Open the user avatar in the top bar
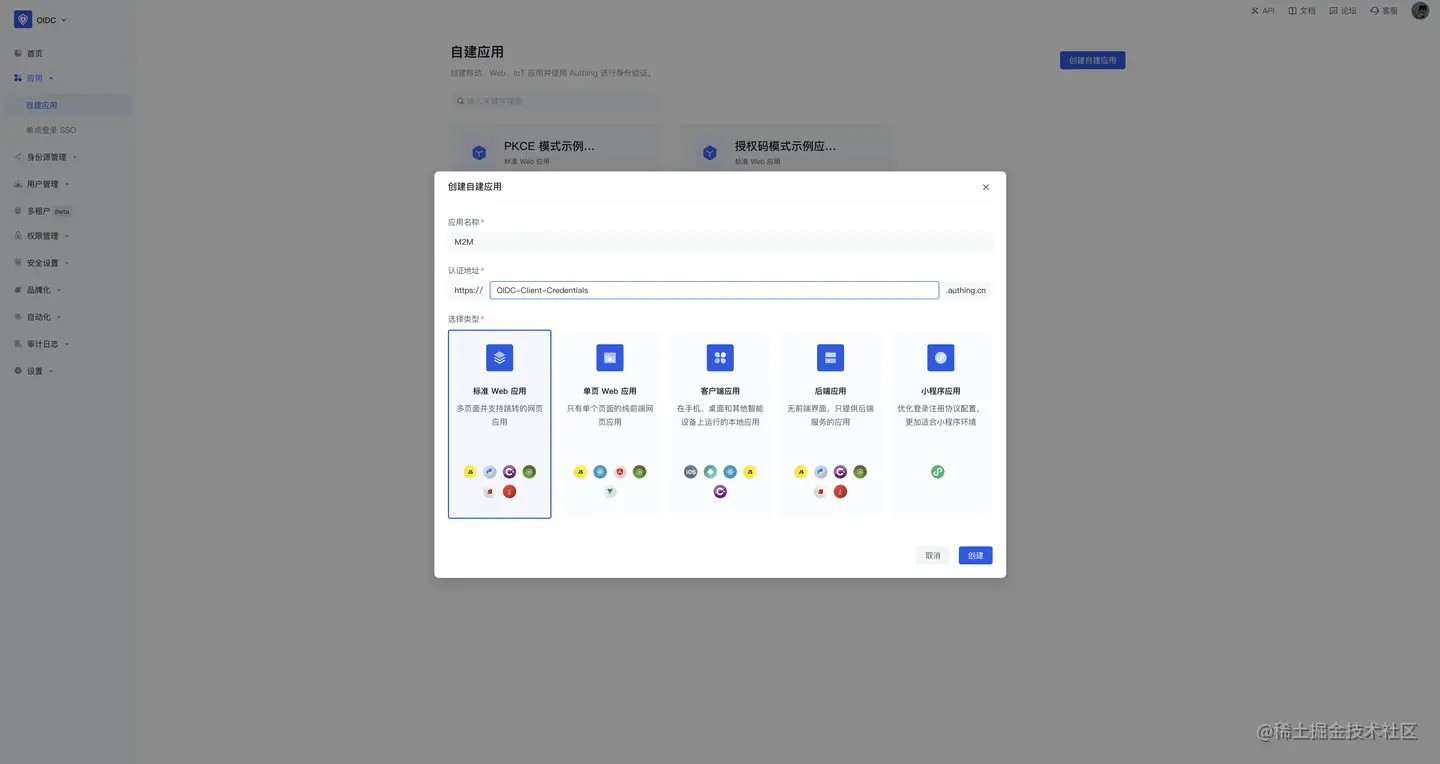1440x764 pixels. click(x=1420, y=11)
